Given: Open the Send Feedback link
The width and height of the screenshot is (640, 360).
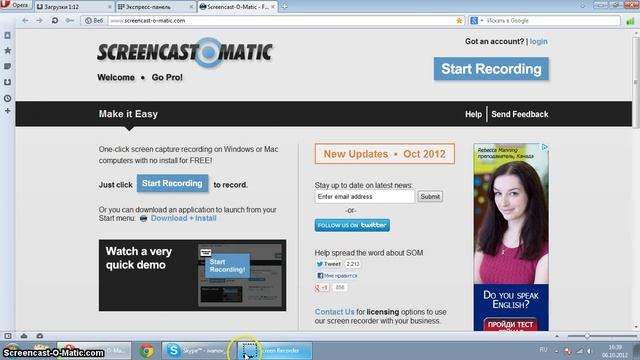Looking at the screenshot, I should pyautogui.click(x=520, y=114).
